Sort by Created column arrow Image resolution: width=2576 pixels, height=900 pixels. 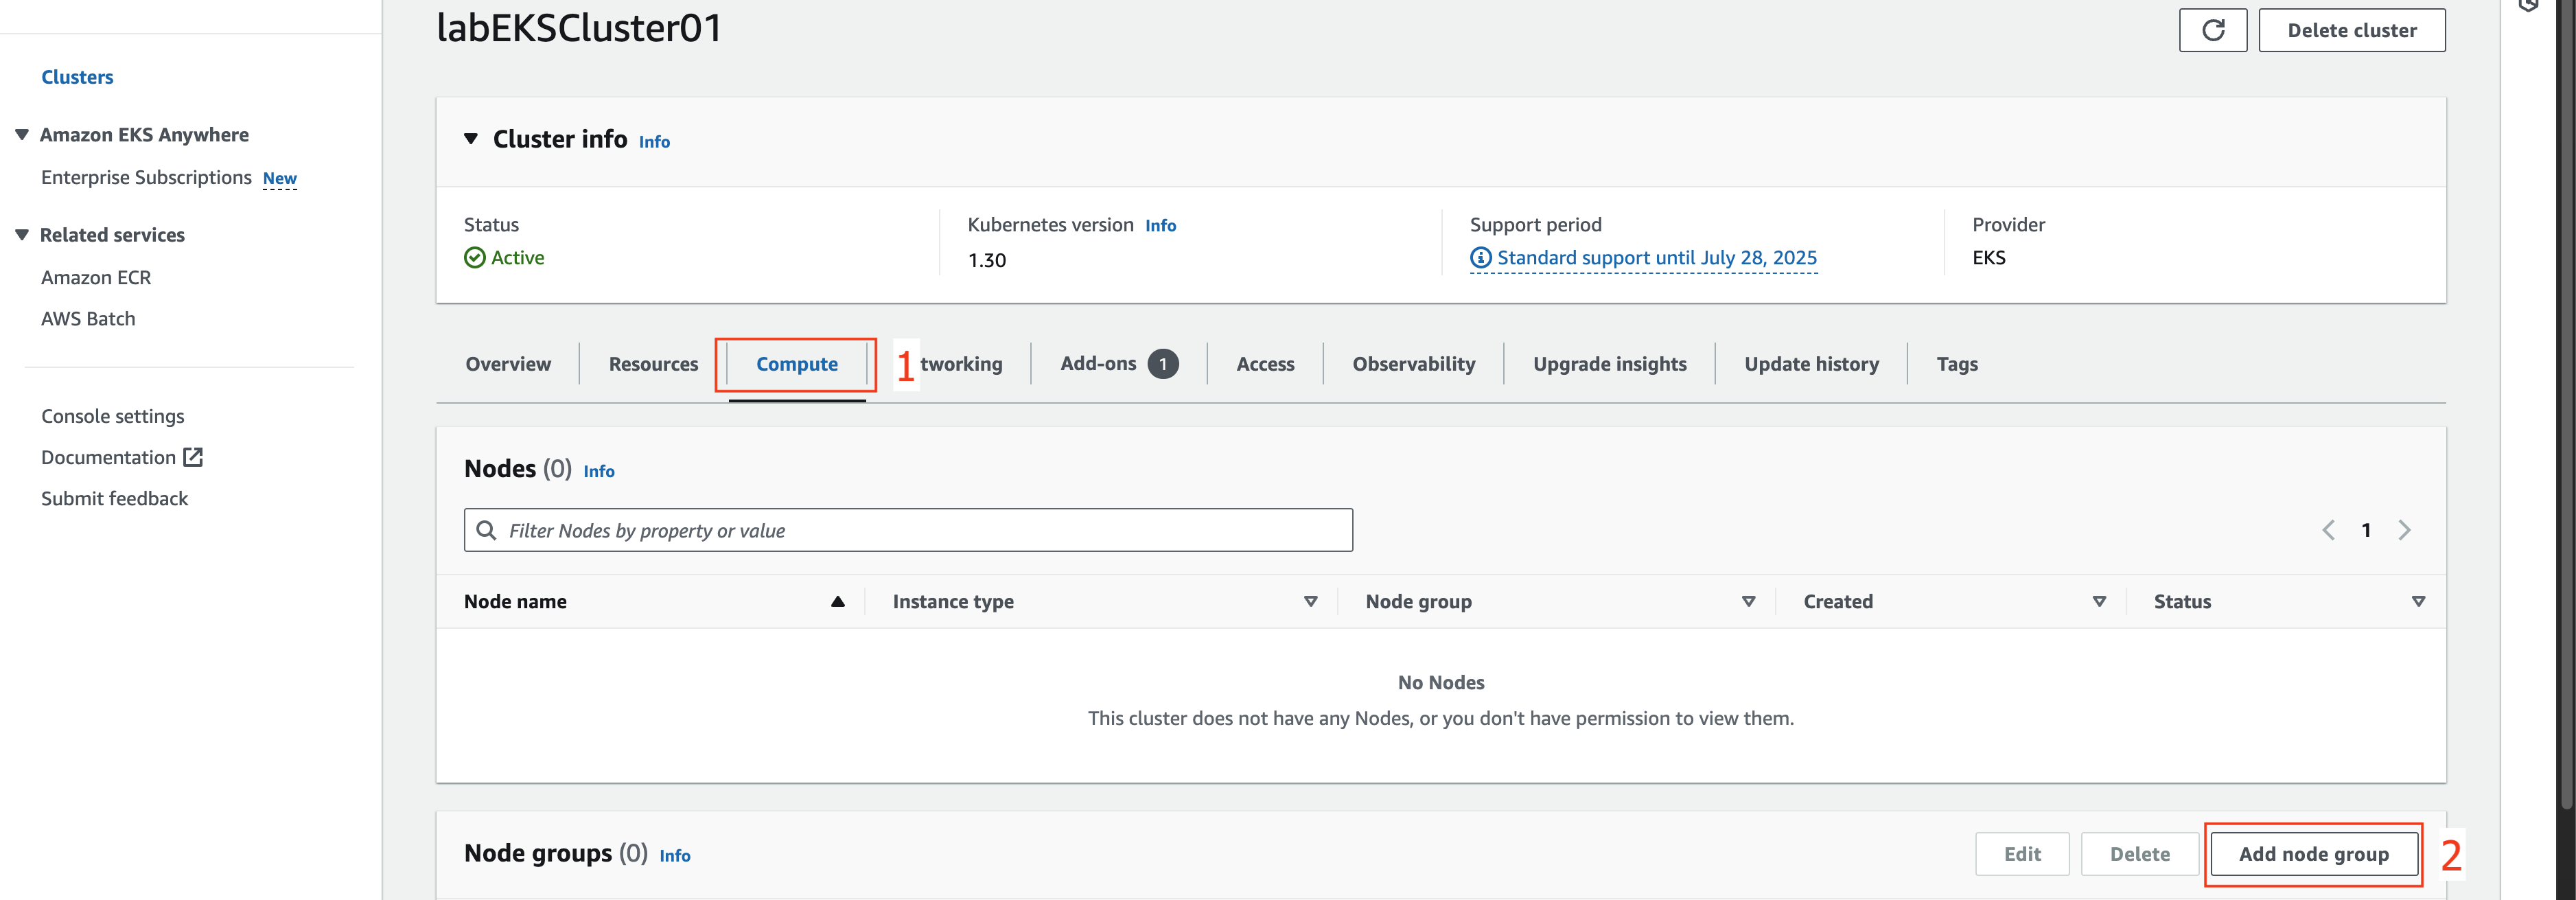2099,602
